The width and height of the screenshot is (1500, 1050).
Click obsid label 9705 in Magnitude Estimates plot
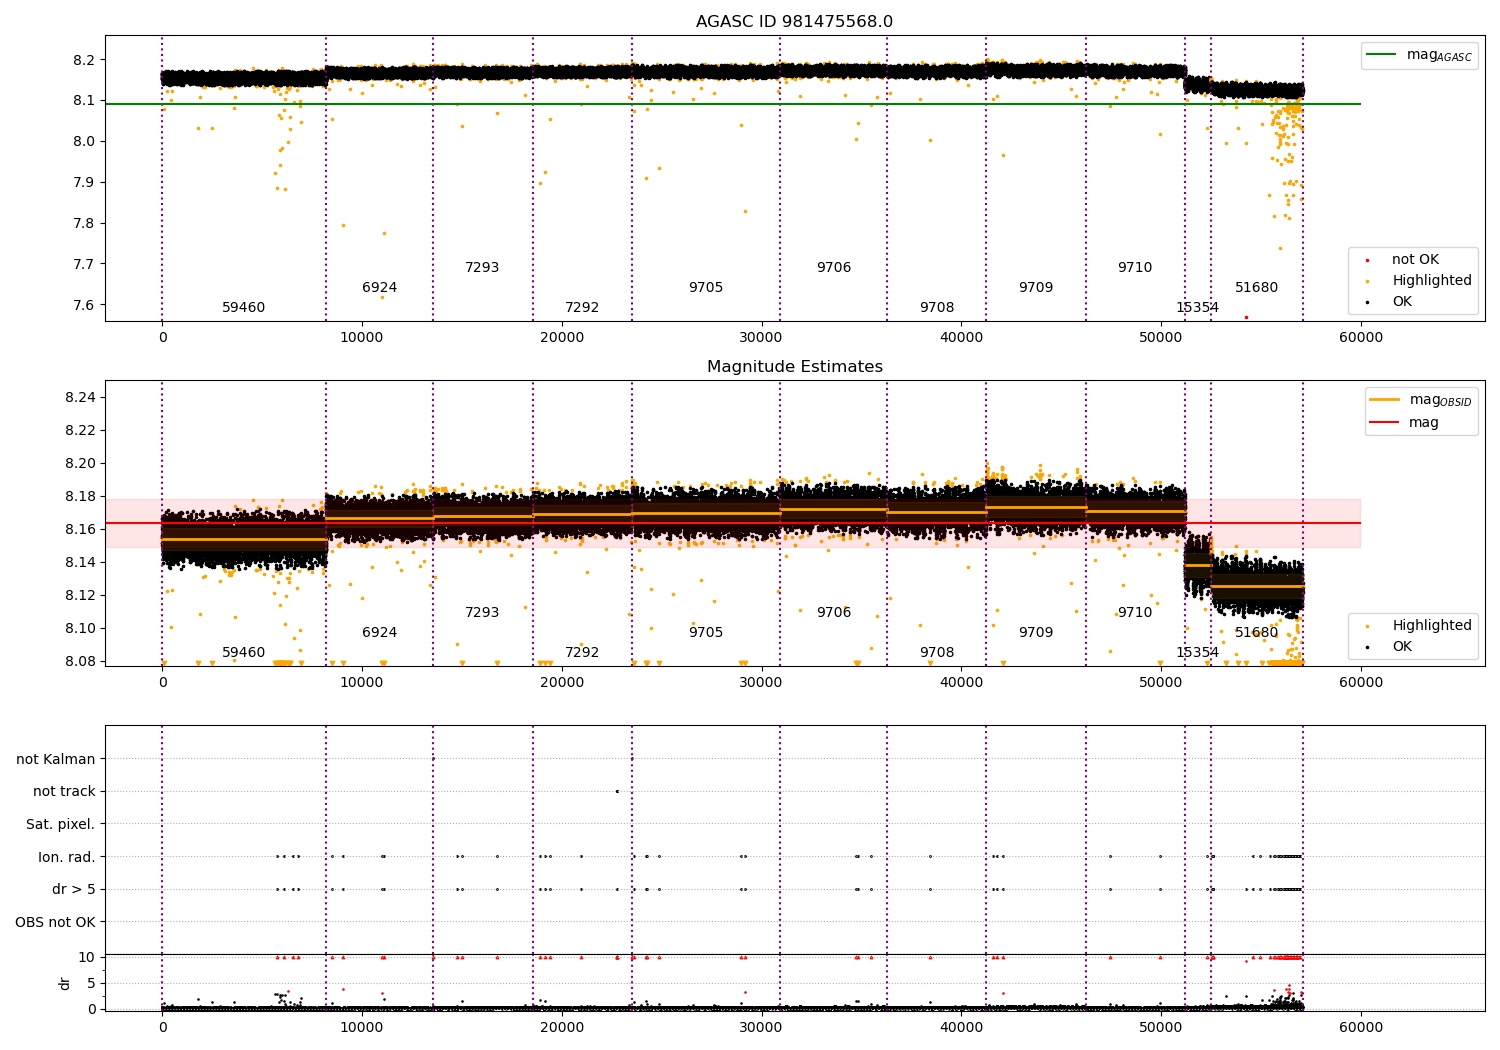pos(706,633)
